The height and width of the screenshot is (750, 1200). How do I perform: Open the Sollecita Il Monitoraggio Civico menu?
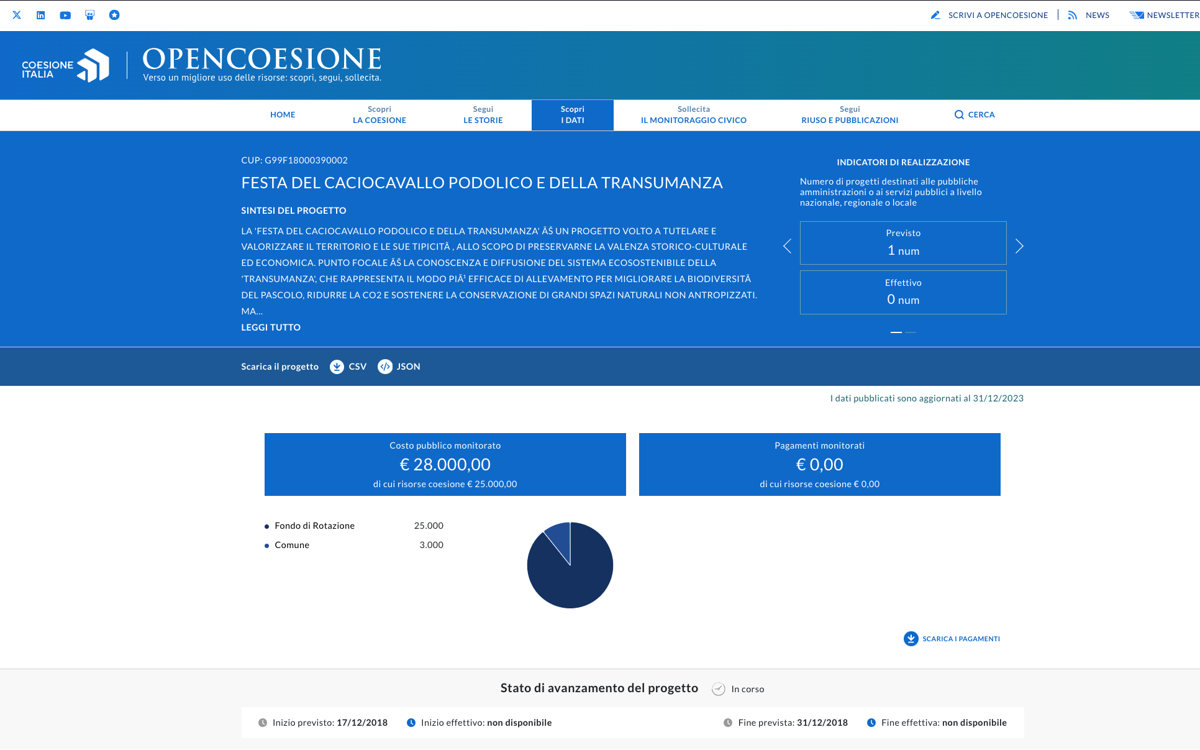click(693, 115)
